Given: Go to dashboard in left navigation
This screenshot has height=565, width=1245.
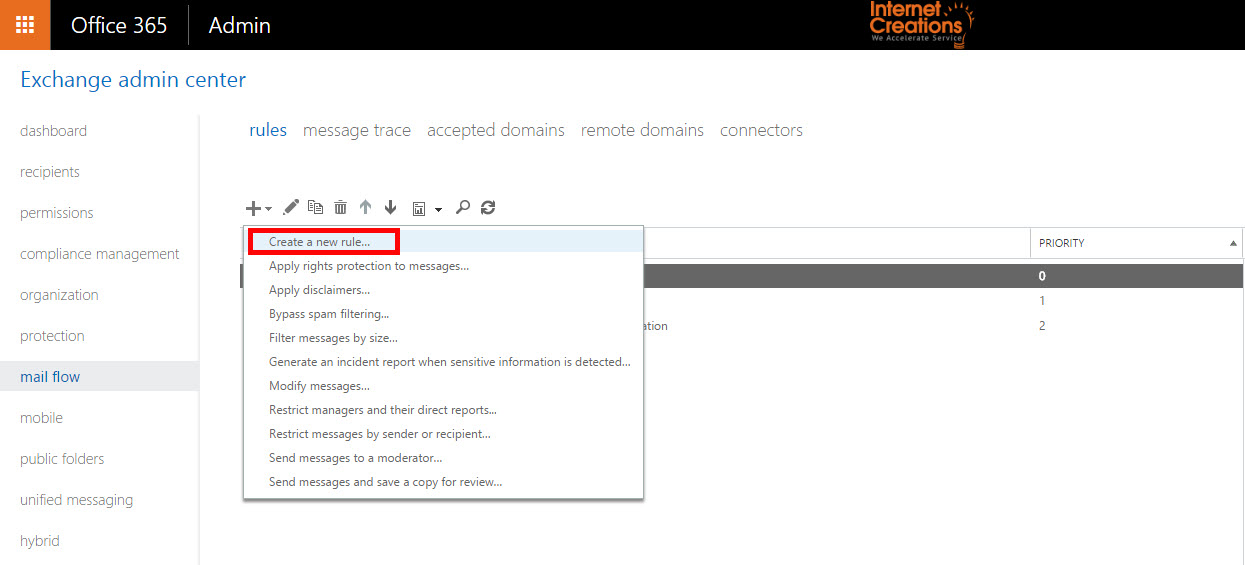Looking at the screenshot, I should point(53,131).
